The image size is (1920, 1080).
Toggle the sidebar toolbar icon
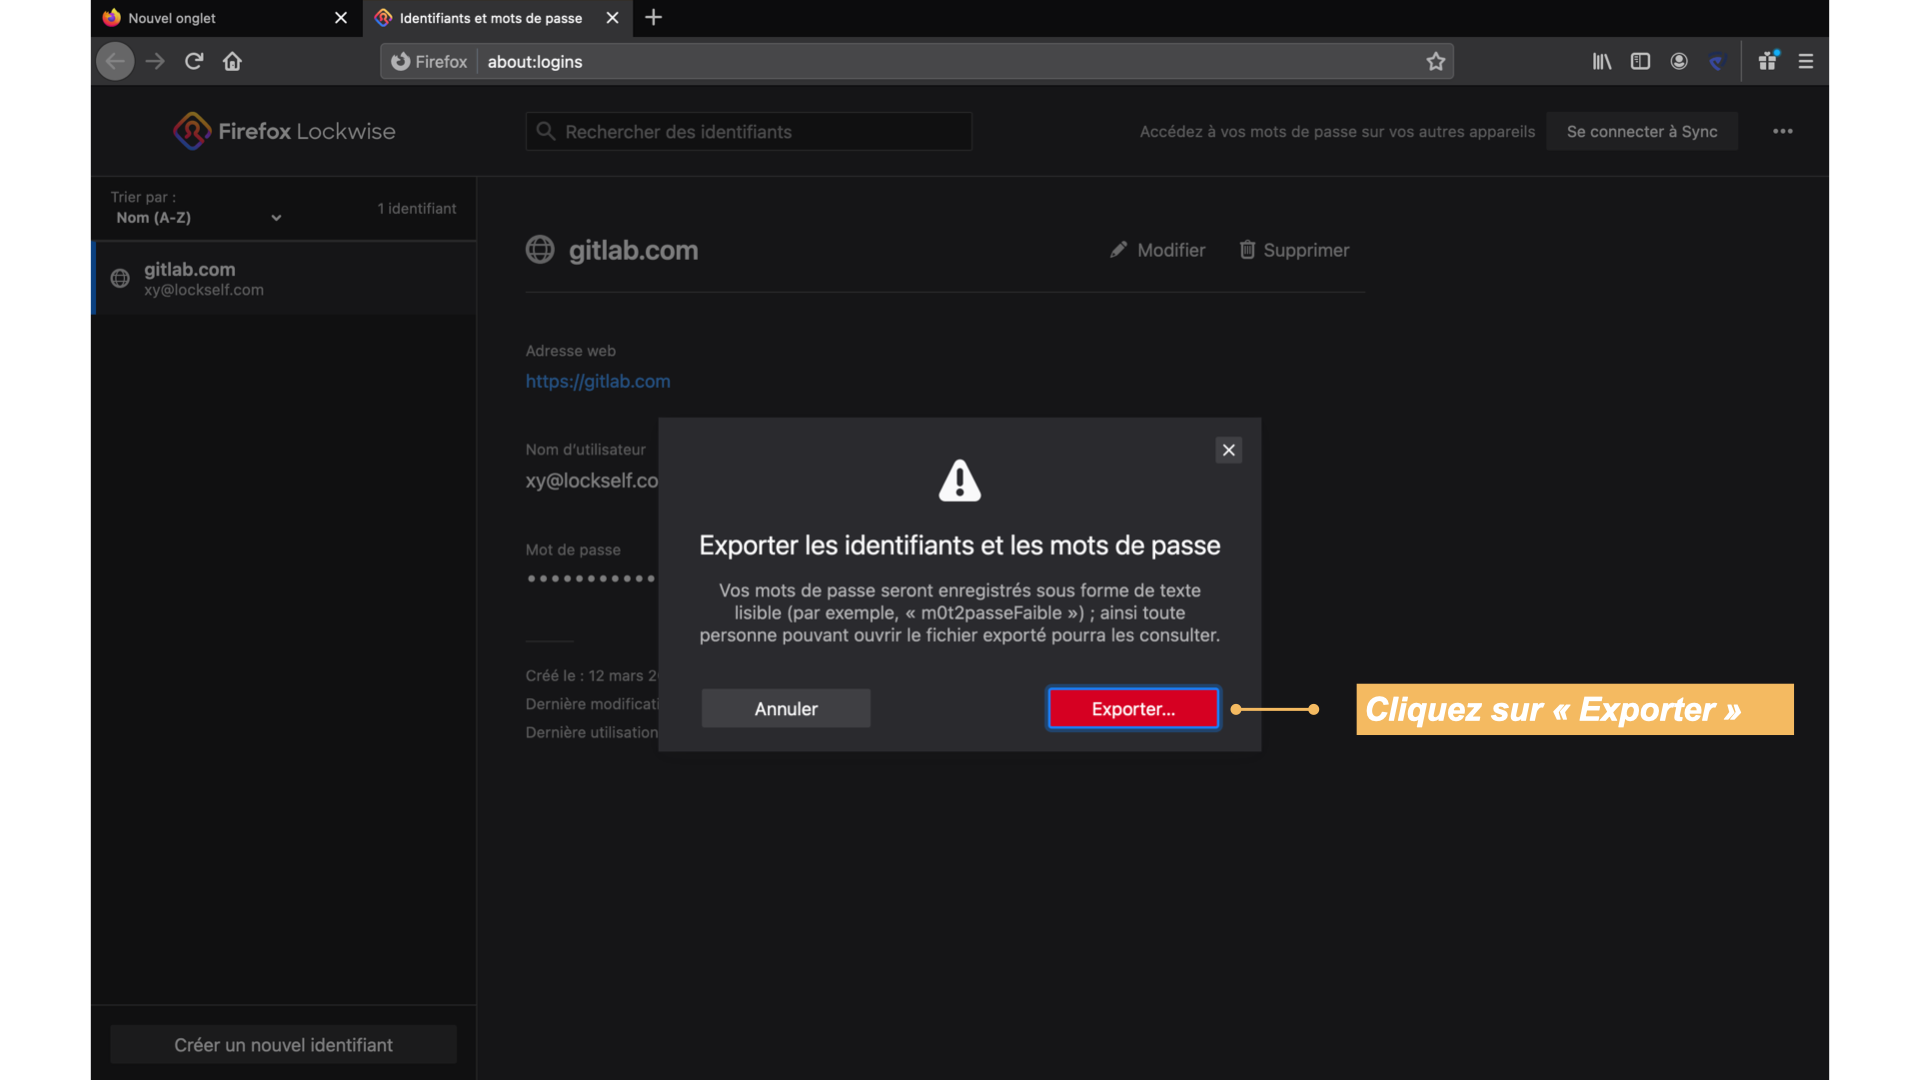coord(1640,61)
